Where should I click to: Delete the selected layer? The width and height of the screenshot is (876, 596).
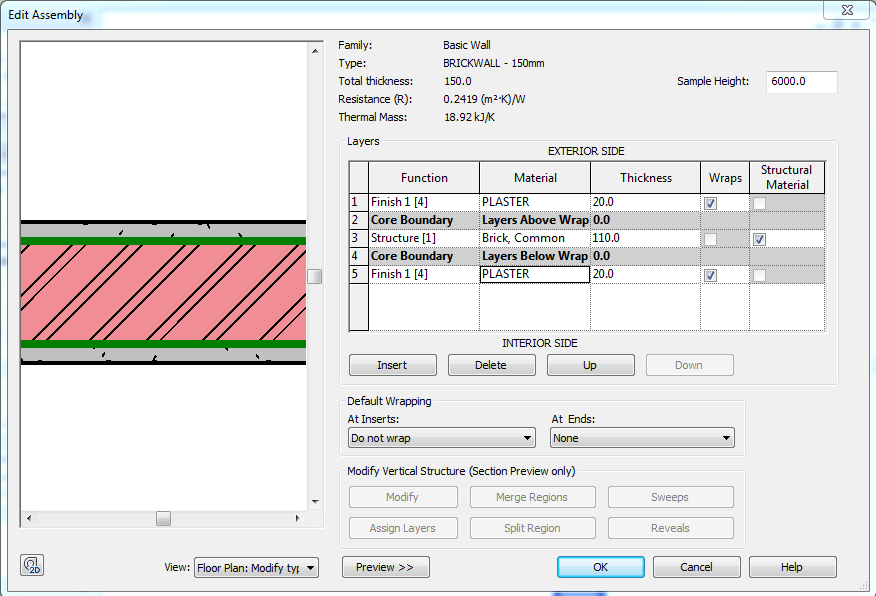point(491,364)
